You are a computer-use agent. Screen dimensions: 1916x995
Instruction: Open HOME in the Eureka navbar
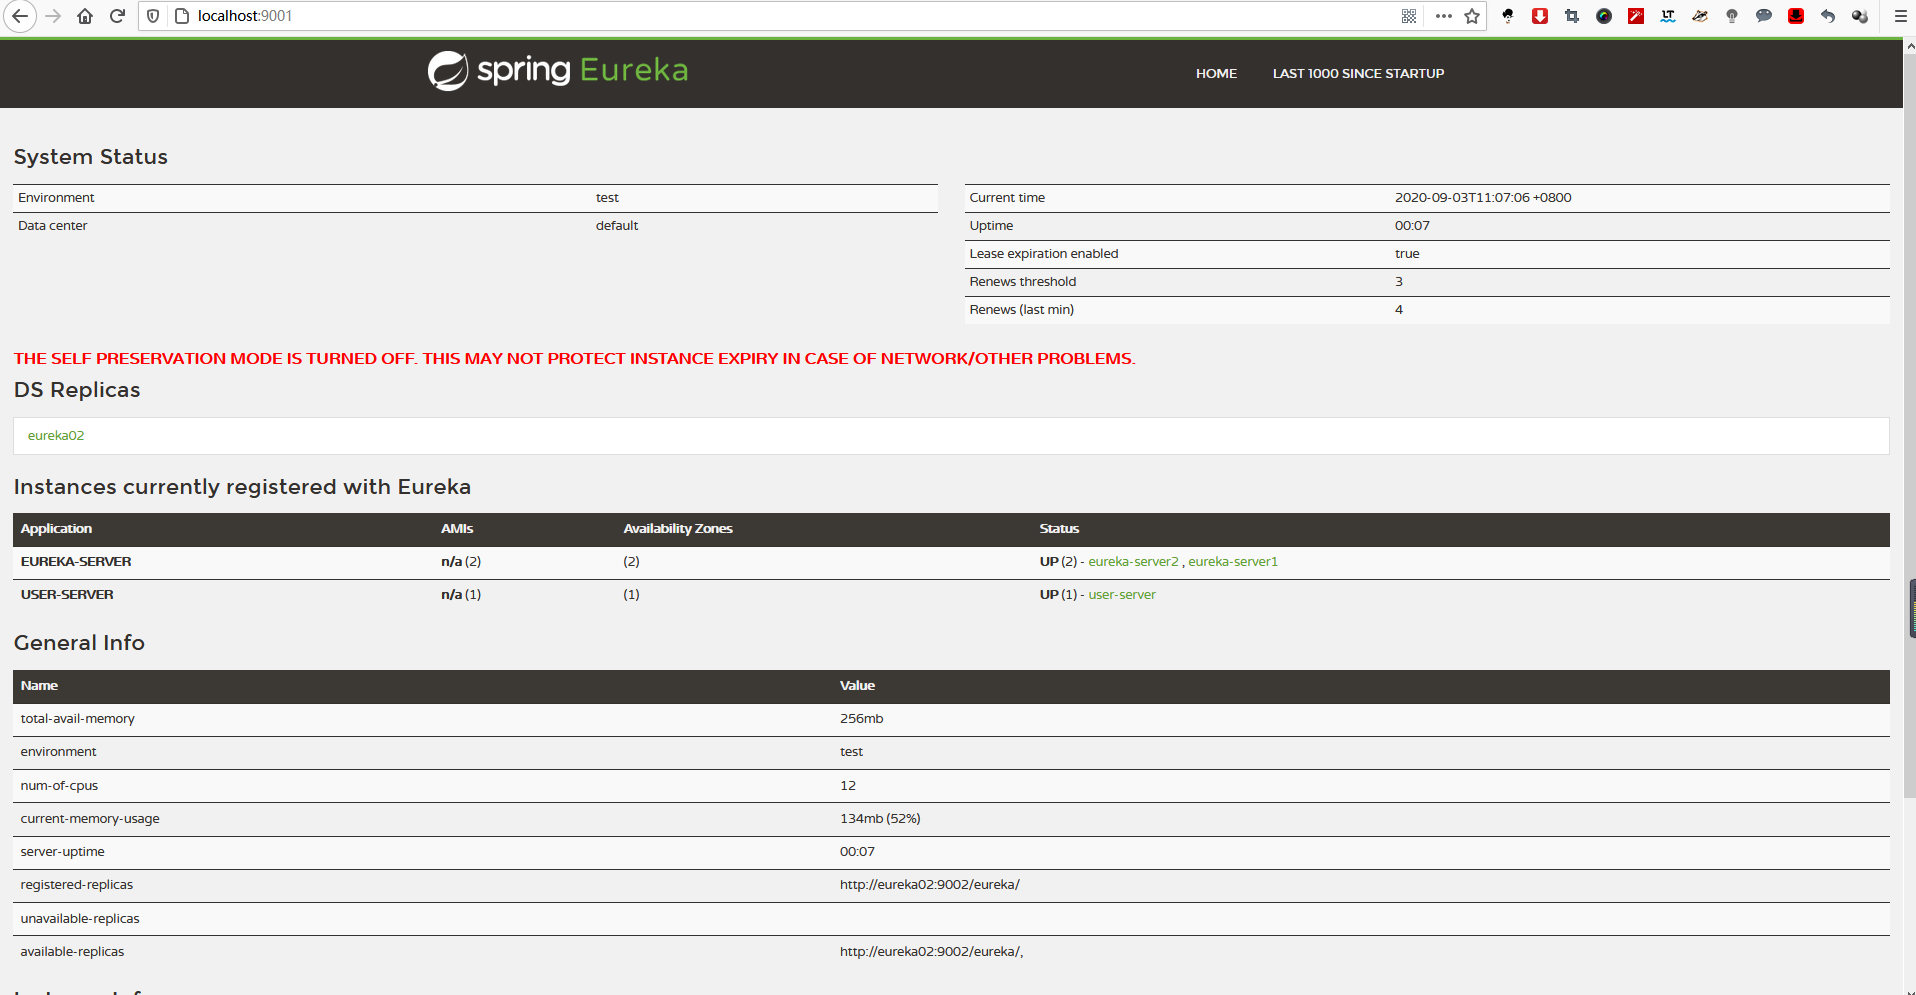pyautogui.click(x=1216, y=74)
